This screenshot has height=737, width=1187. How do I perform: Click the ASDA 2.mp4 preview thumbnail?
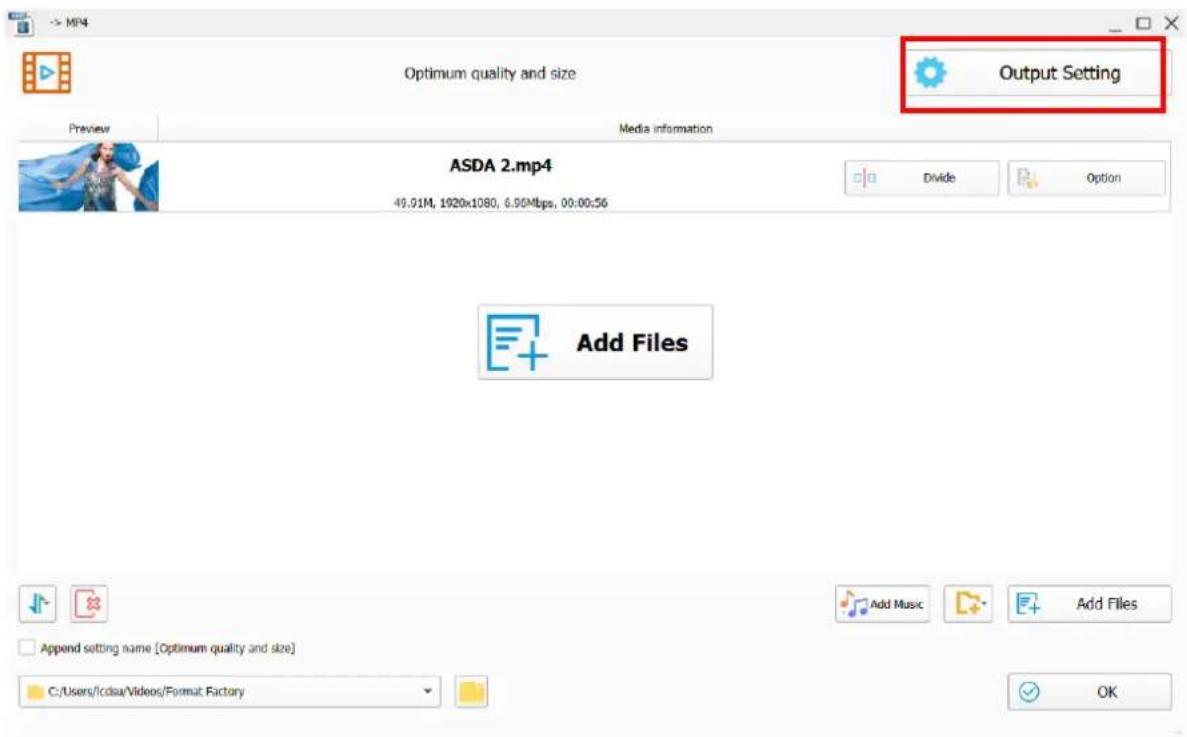(89, 177)
